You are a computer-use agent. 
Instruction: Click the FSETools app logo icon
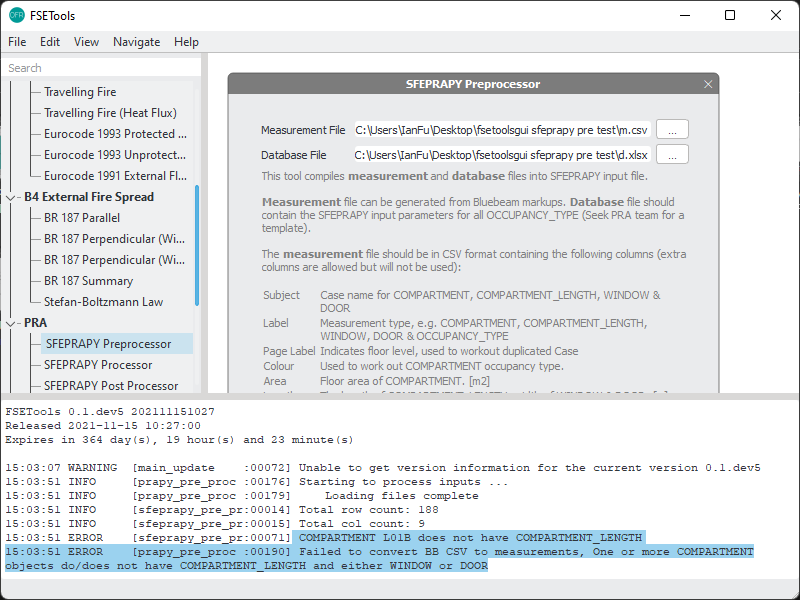pos(17,15)
